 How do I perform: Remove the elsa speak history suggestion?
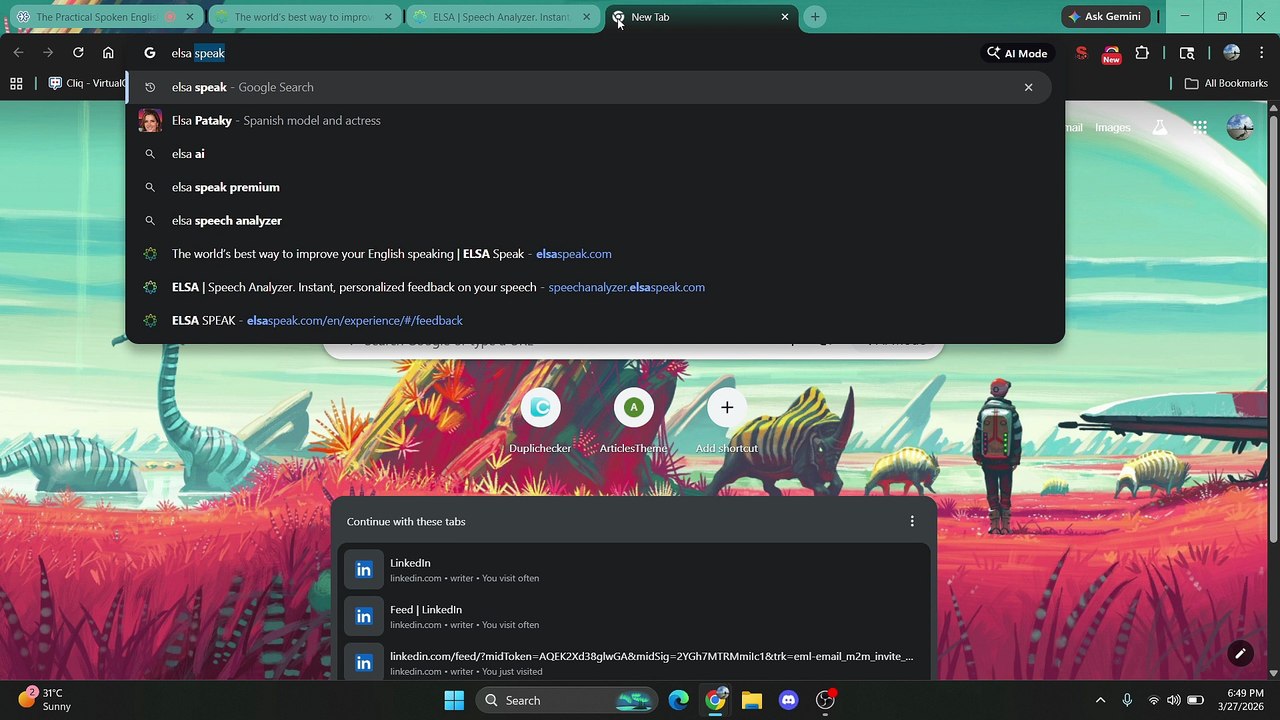(1028, 87)
